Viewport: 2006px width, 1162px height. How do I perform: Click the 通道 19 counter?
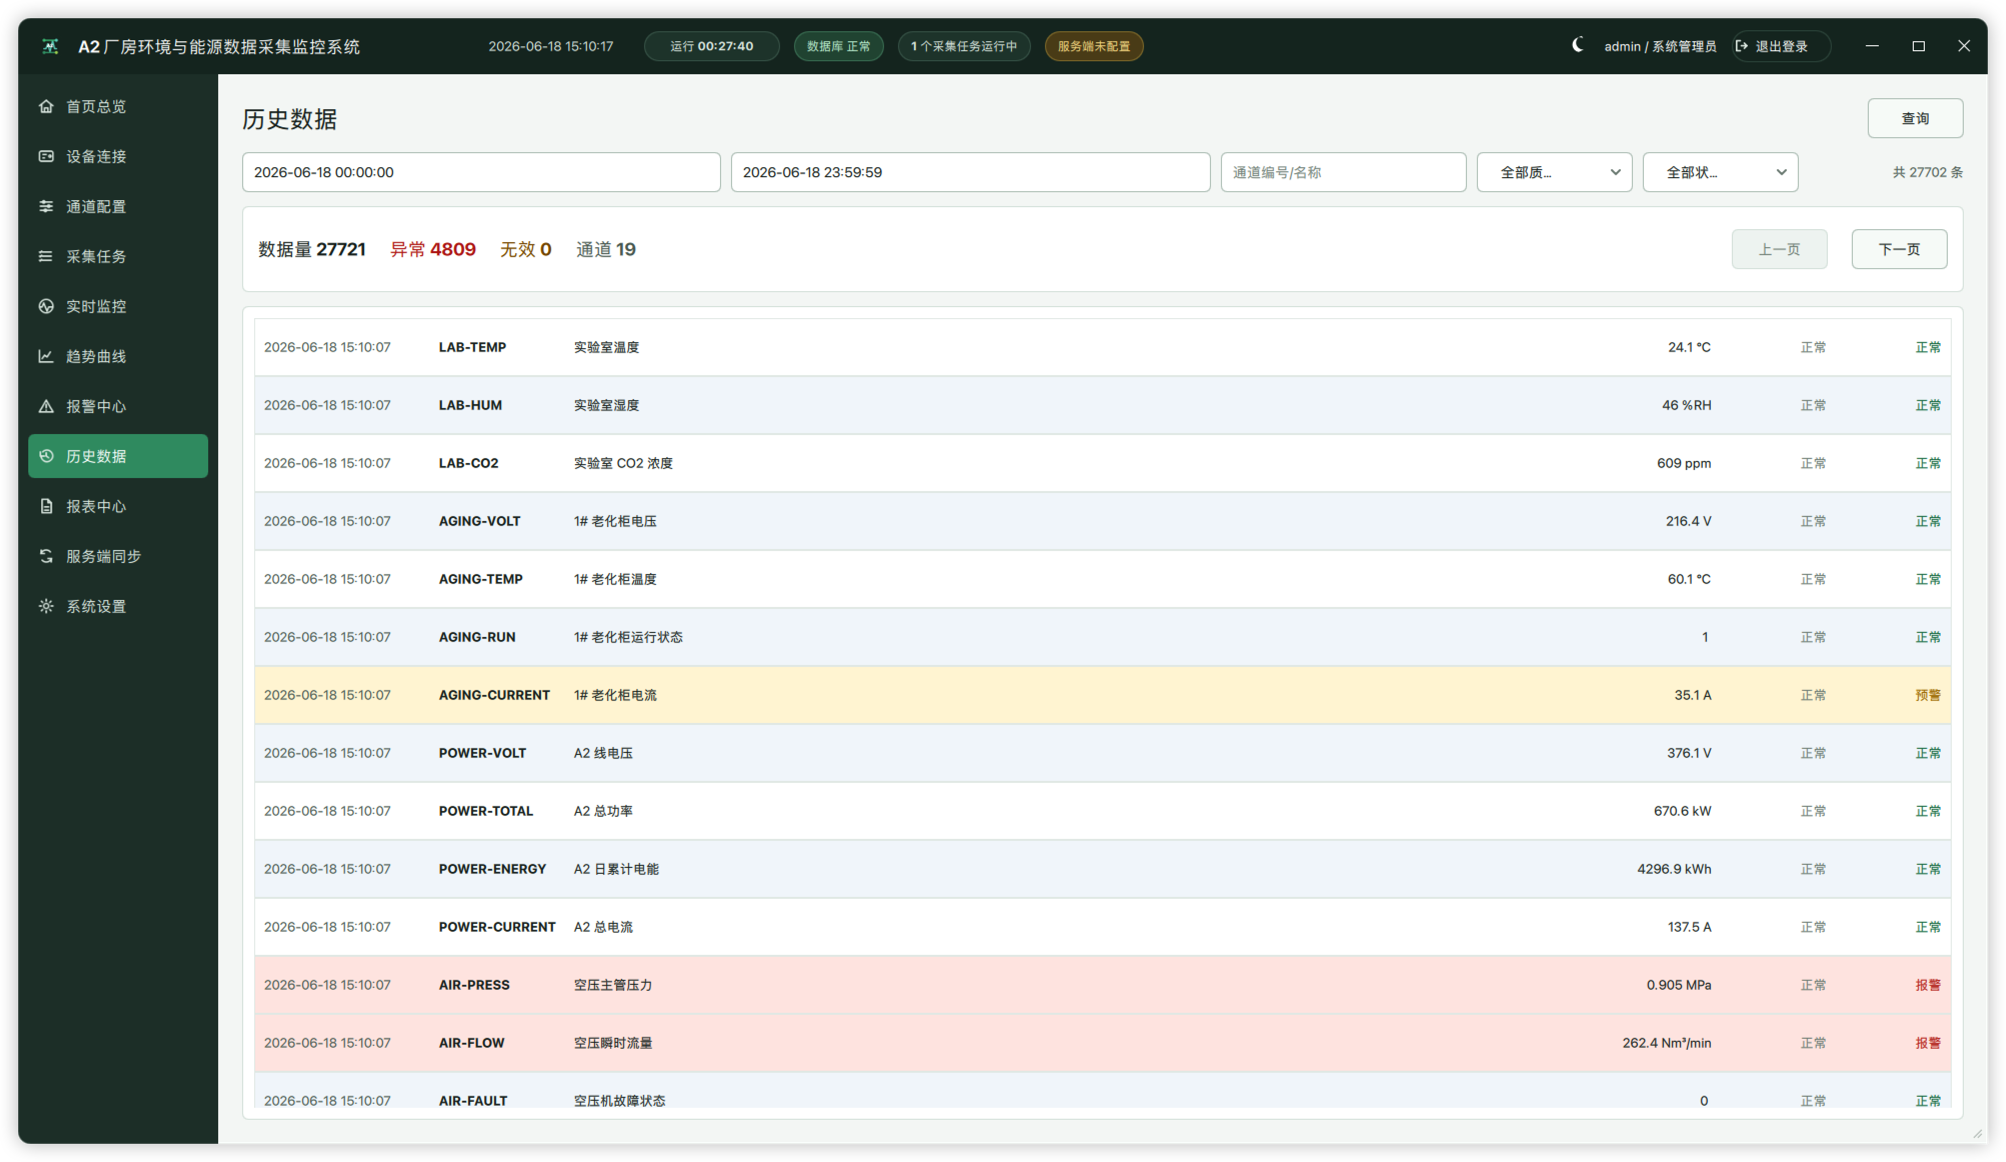605,249
